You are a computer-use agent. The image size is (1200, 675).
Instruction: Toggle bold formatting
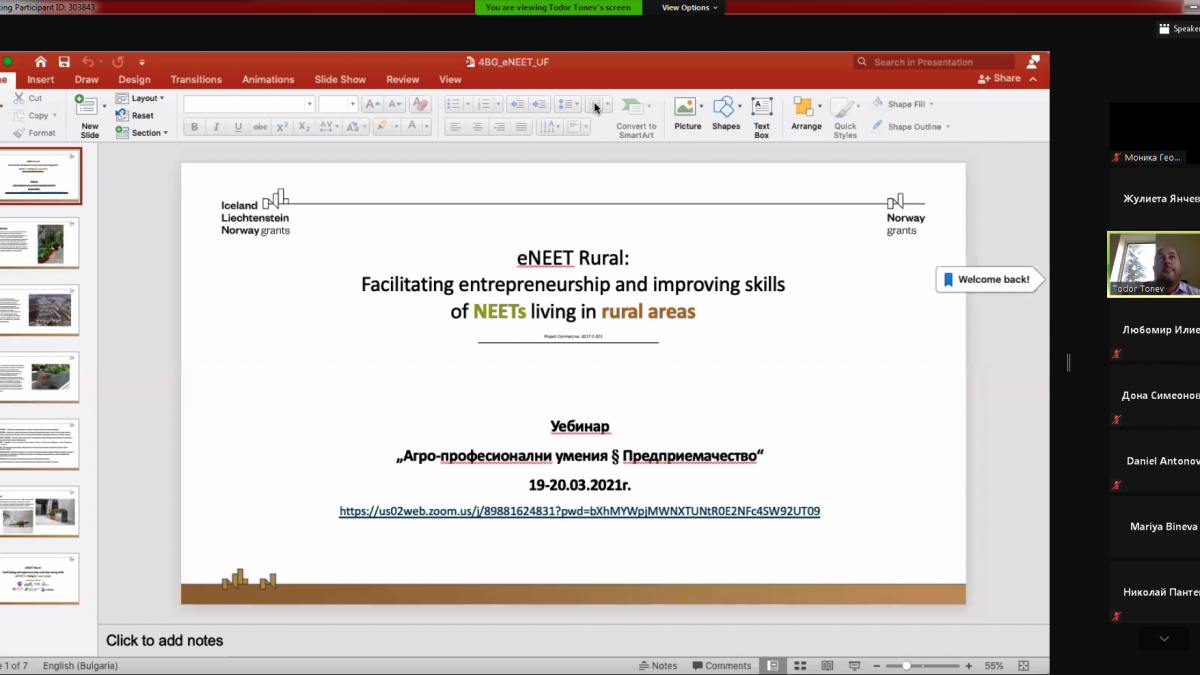click(x=194, y=127)
